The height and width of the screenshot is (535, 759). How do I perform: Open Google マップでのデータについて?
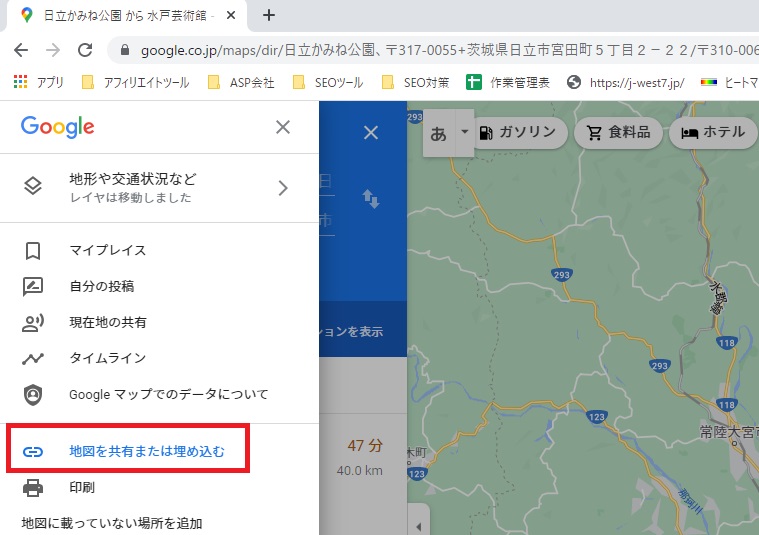tap(159, 395)
